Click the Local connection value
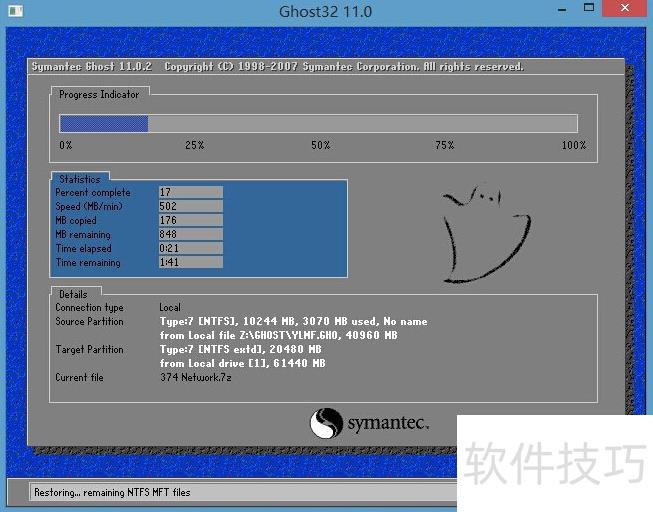This screenshot has width=653, height=512. click(170, 307)
